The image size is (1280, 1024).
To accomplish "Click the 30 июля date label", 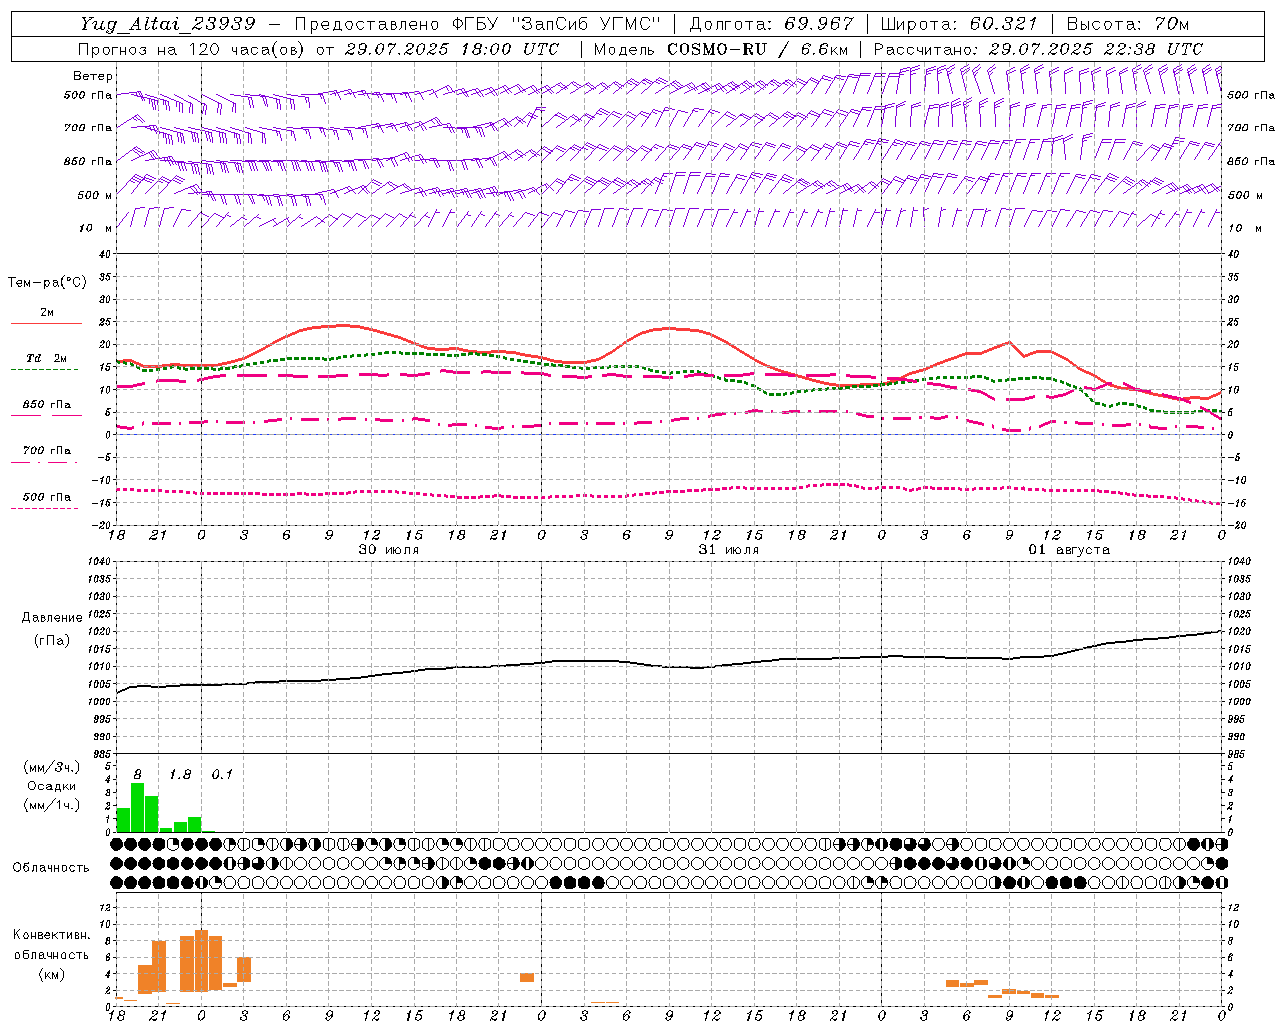I will point(388,550).
